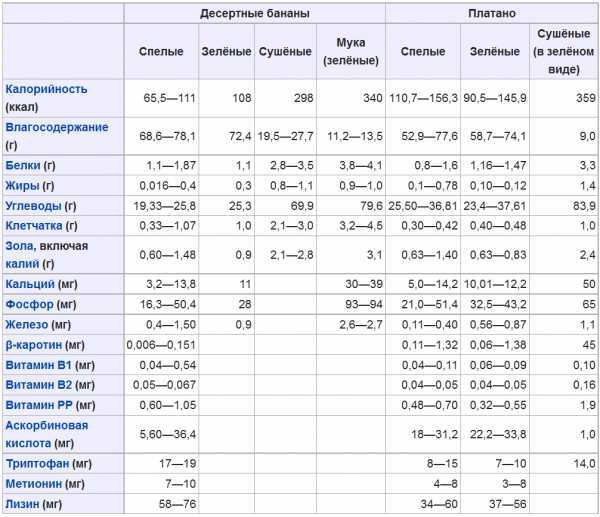Select lysine value 34—60
The image size is (600, 517).
click(439, 504)
